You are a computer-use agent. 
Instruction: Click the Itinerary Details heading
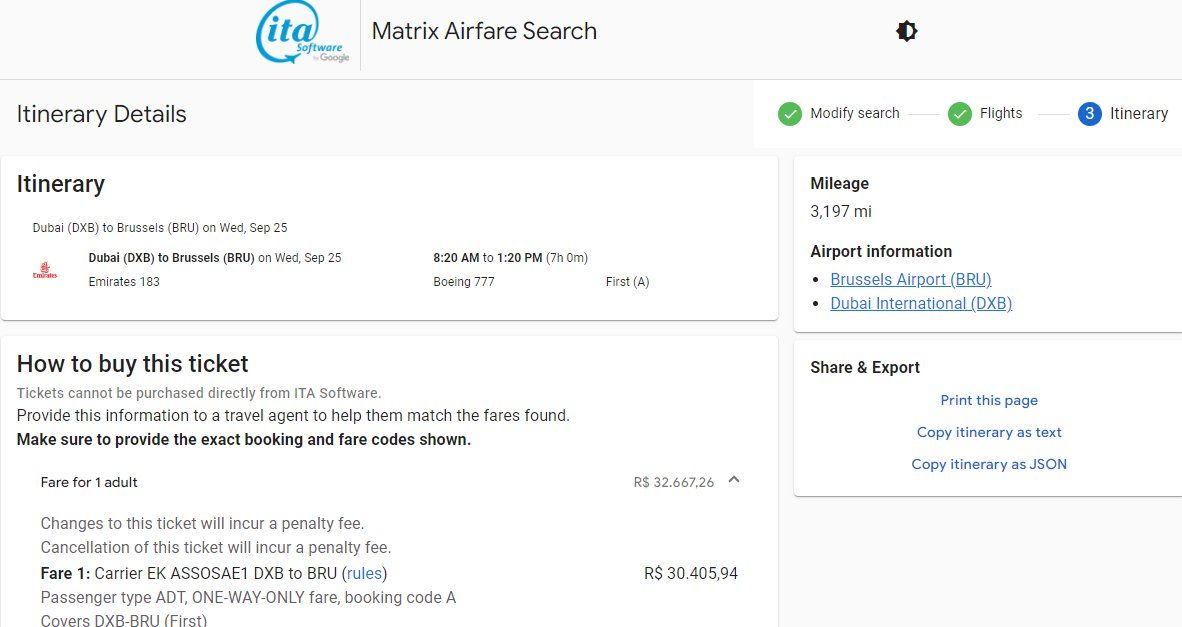102,114
